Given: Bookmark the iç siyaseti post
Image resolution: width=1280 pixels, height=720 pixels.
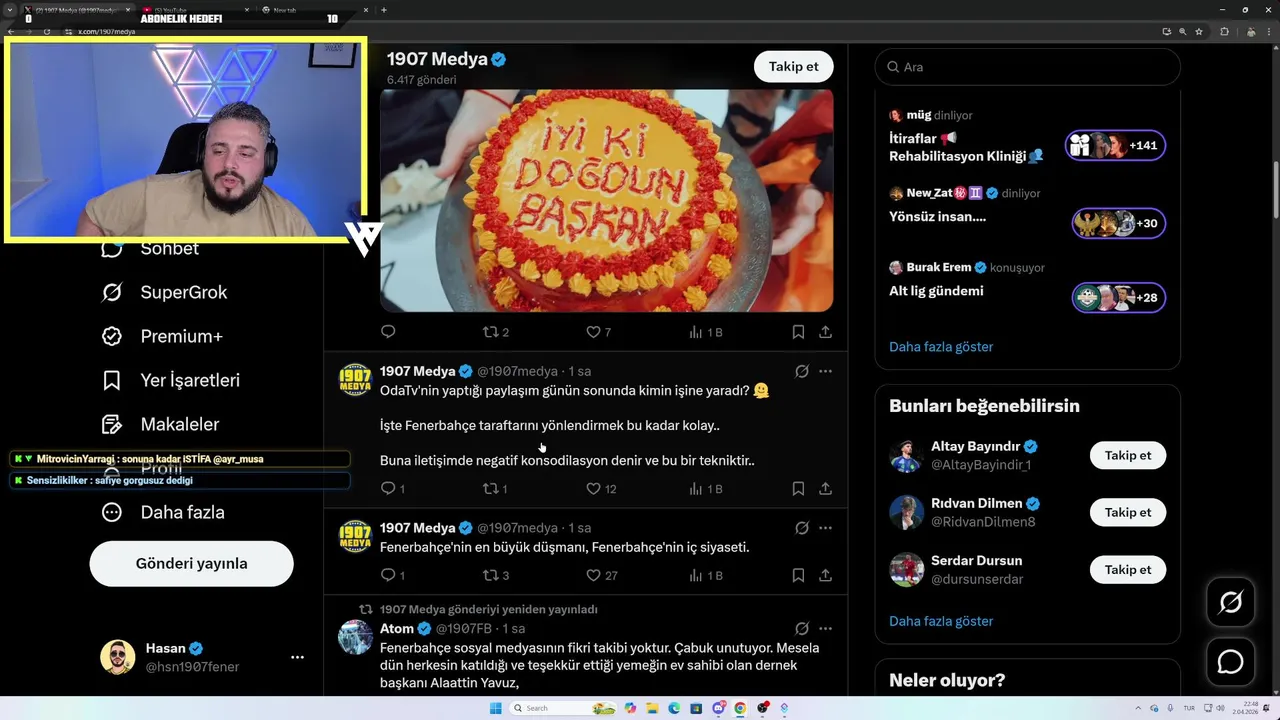Looking at the screenshot, I should pos(798,576).
